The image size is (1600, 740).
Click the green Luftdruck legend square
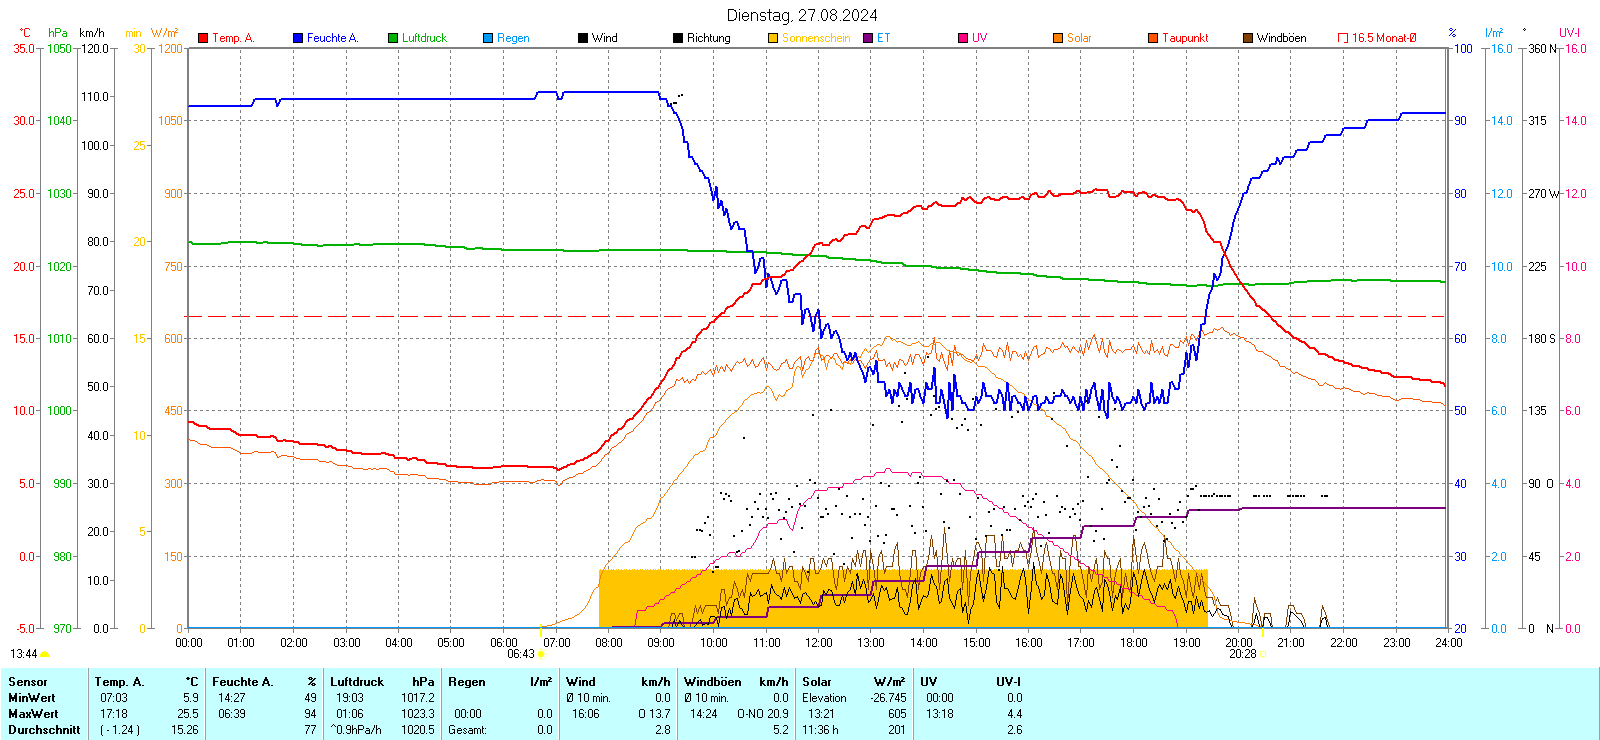393,38
